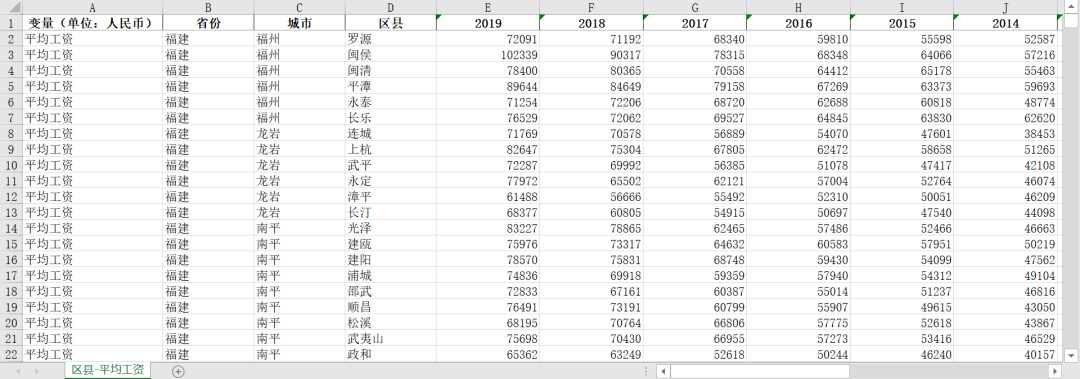Click the 2018 value 84649

pyautogui.click(x=592, y=86)
